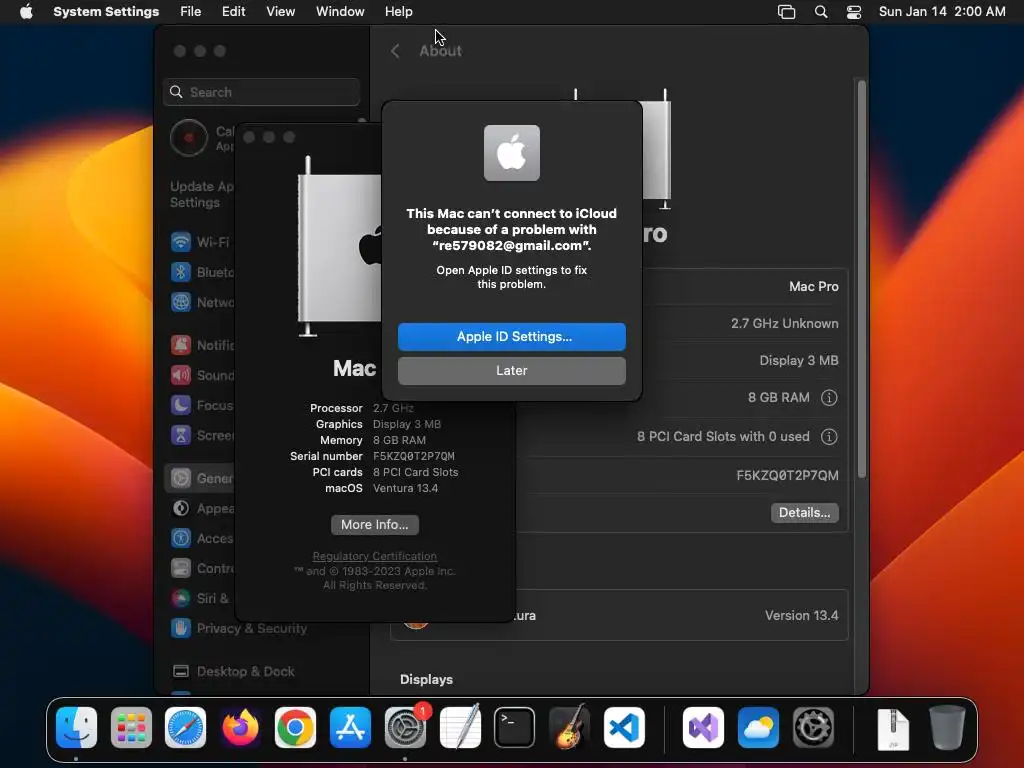This screenshot has width=1024, height=768.
Task: Open the Edit menu
Action: (x=233, y=12)
